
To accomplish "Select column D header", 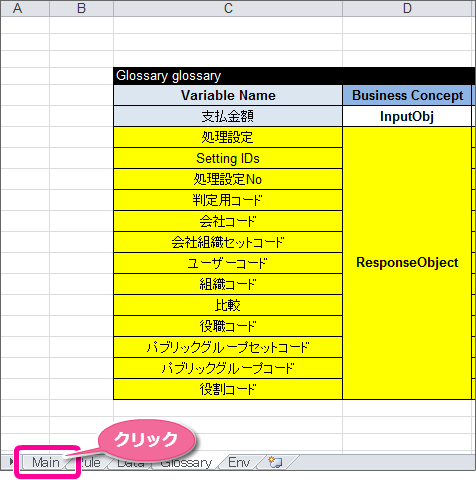I will [x=407, y=8].
